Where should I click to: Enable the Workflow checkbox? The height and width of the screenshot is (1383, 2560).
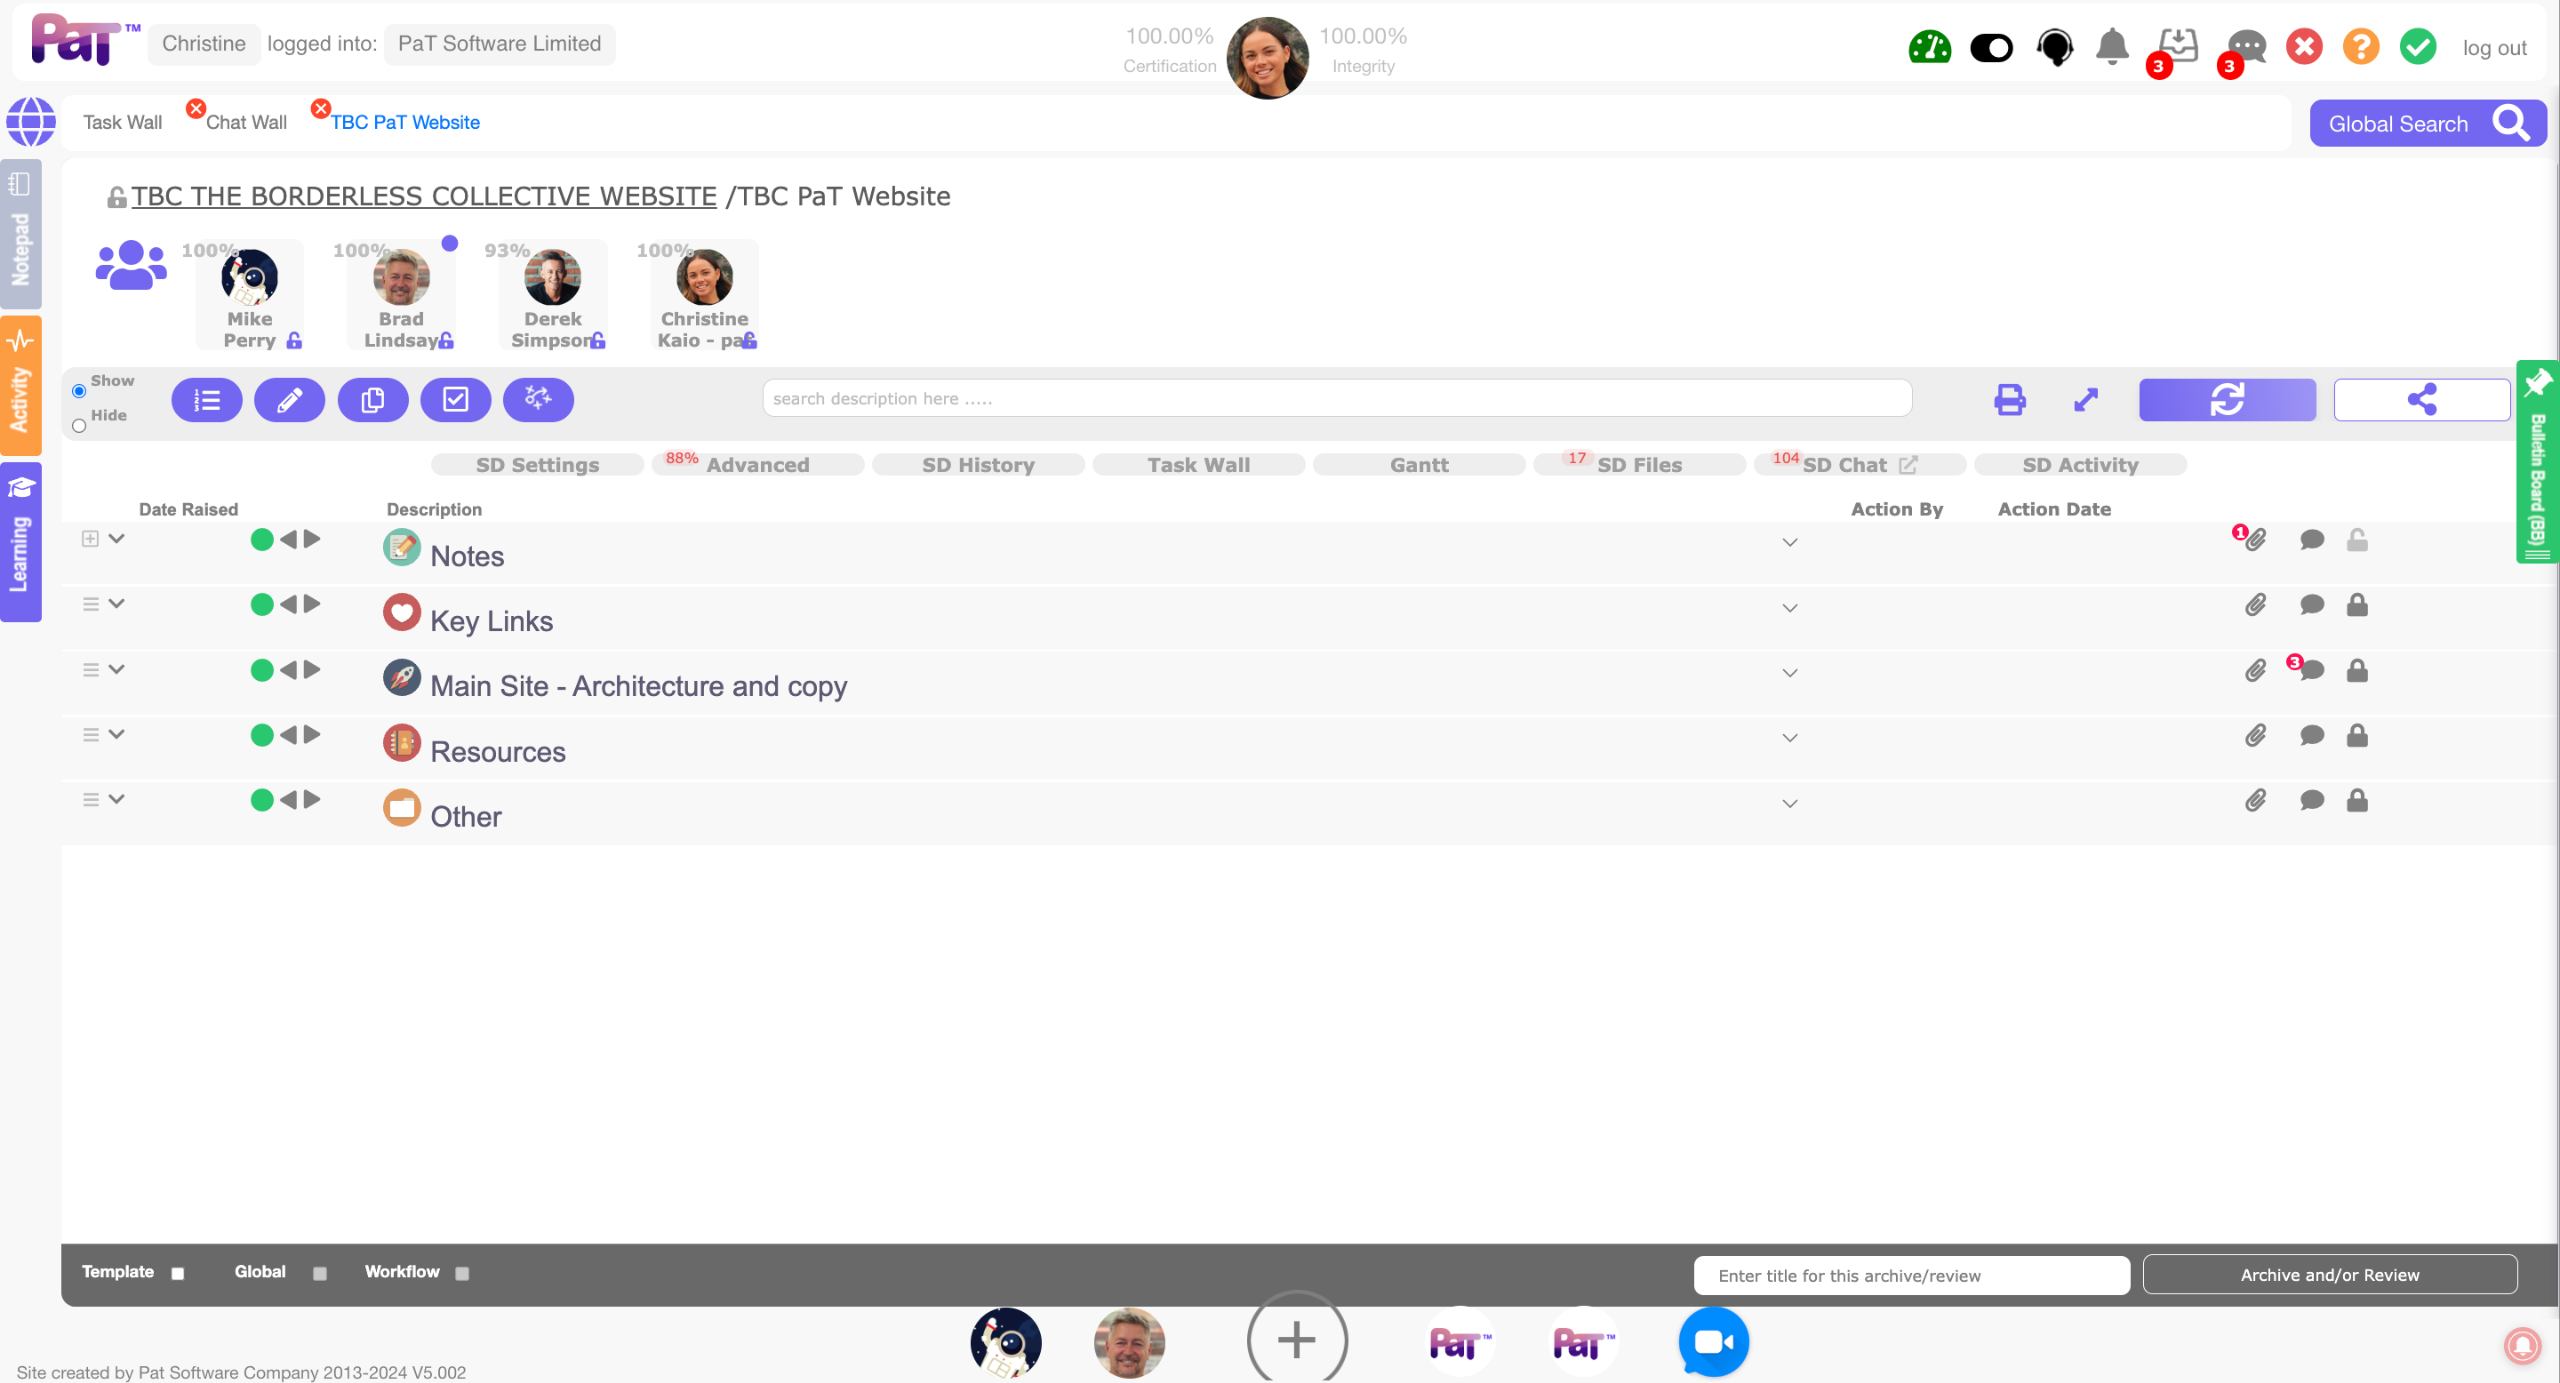pyautogui.click(x=462, y=1273)
